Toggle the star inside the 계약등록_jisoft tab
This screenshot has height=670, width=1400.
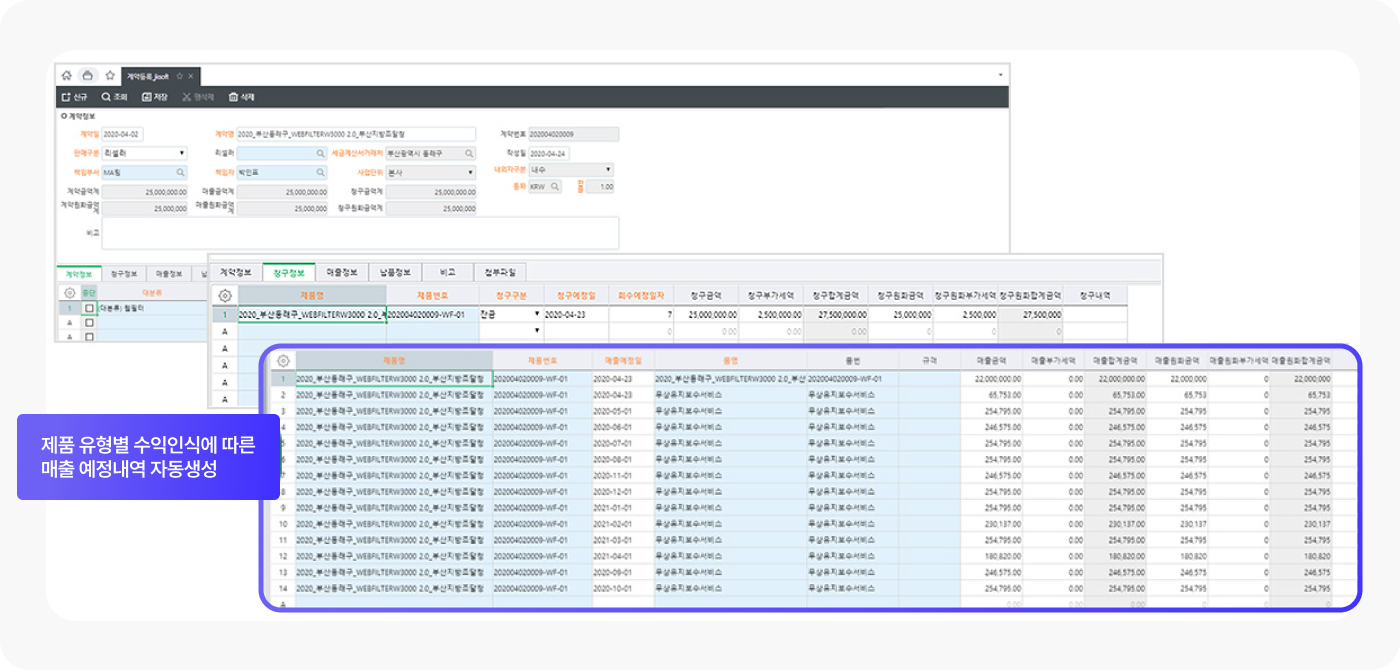coord(179,76)
